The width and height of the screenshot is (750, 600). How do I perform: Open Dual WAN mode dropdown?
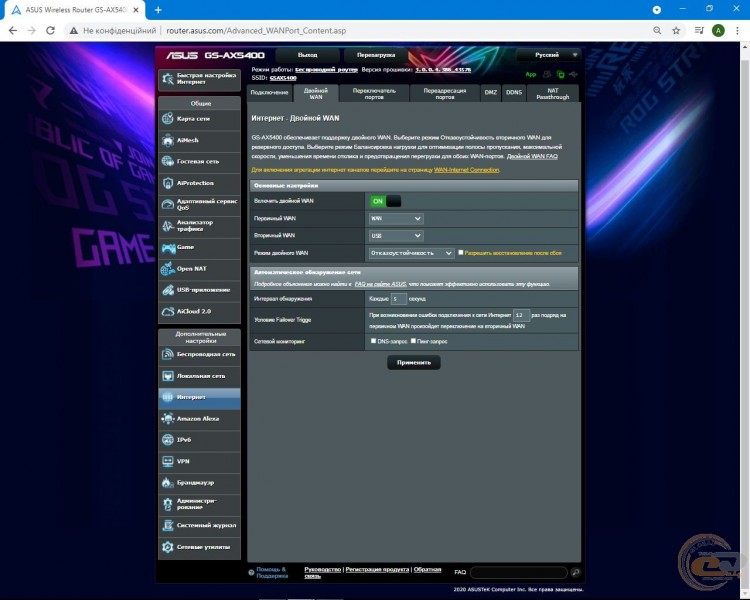coord(411,253)
